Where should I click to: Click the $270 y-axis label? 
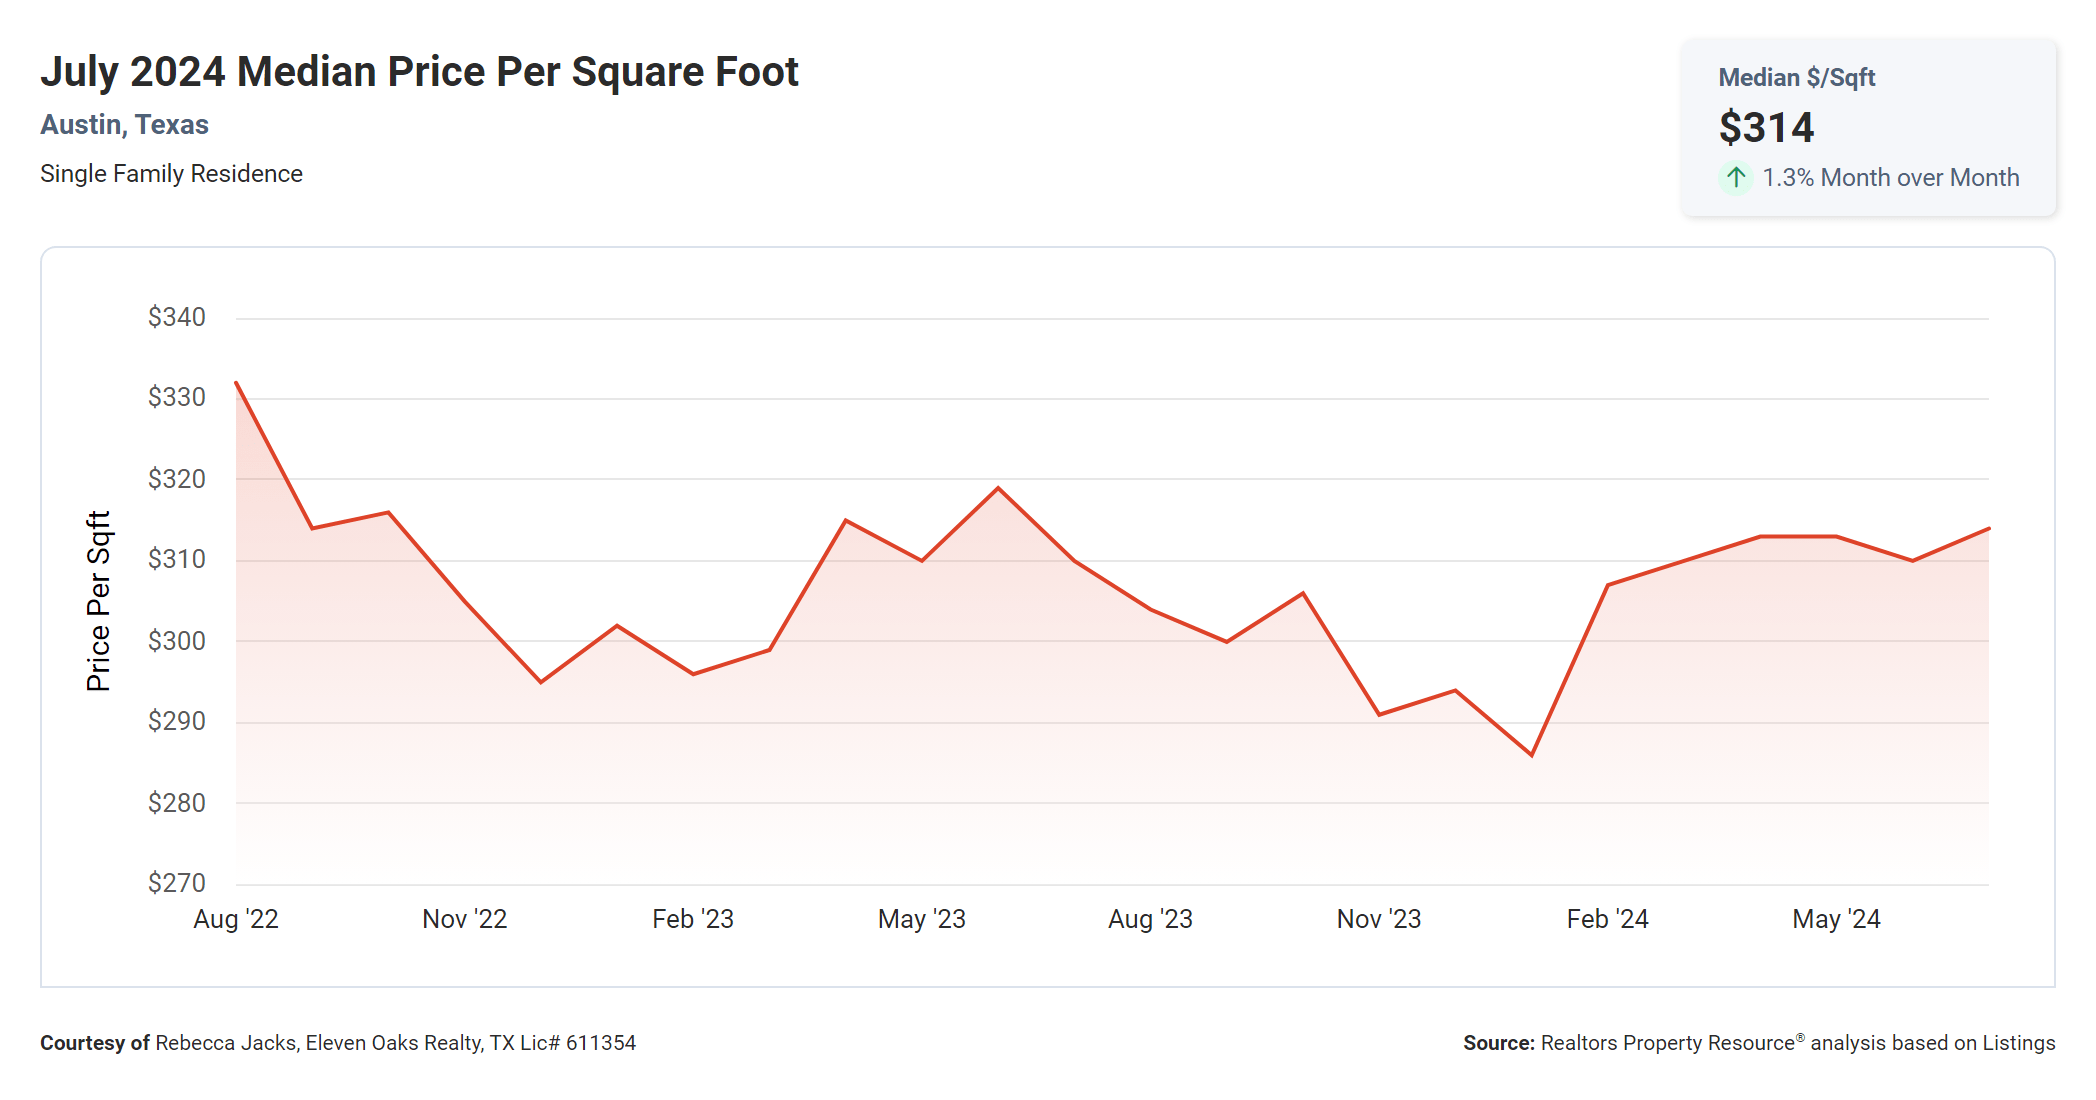point(177,882)
